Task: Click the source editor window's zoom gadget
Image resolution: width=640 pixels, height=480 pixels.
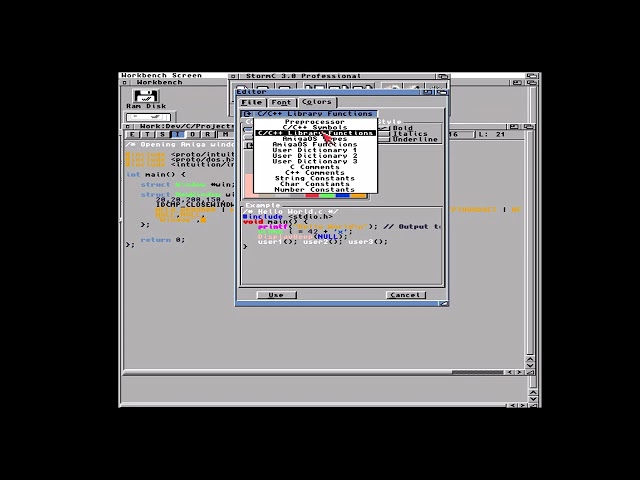Action: coord(514,127)
